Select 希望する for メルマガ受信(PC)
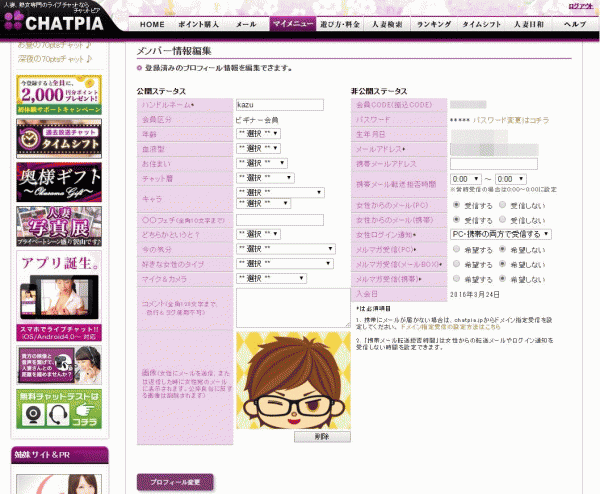 pyautogui.click(x=456, y=249)
